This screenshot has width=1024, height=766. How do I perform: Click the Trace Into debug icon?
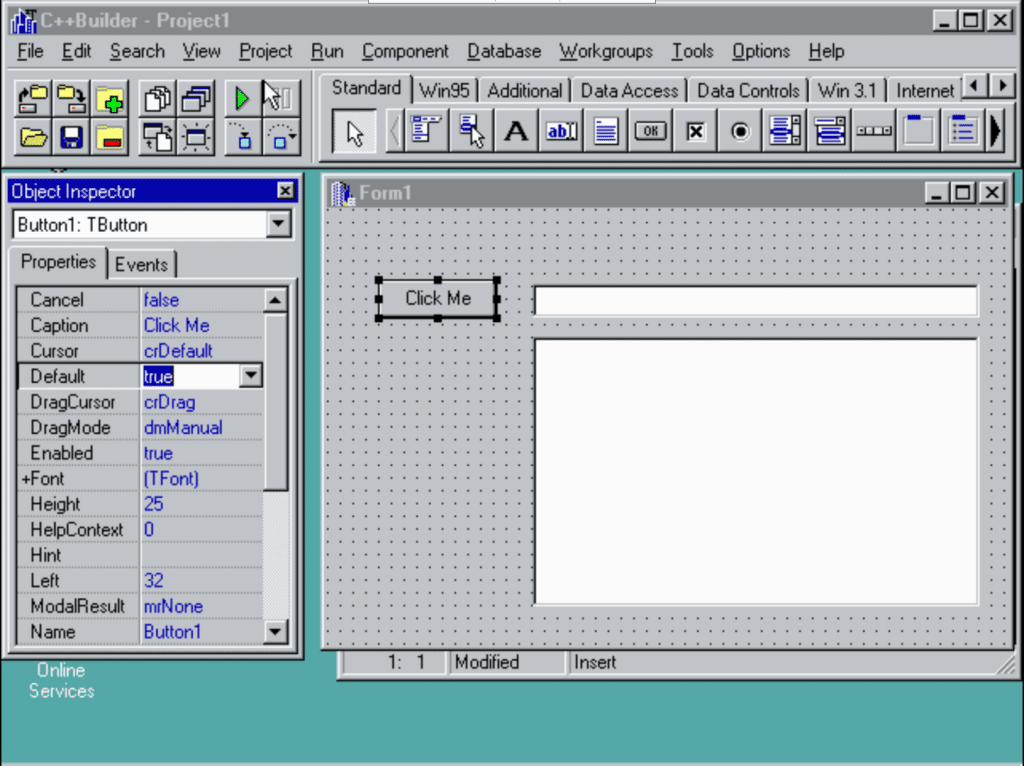[x=242, y=137]
